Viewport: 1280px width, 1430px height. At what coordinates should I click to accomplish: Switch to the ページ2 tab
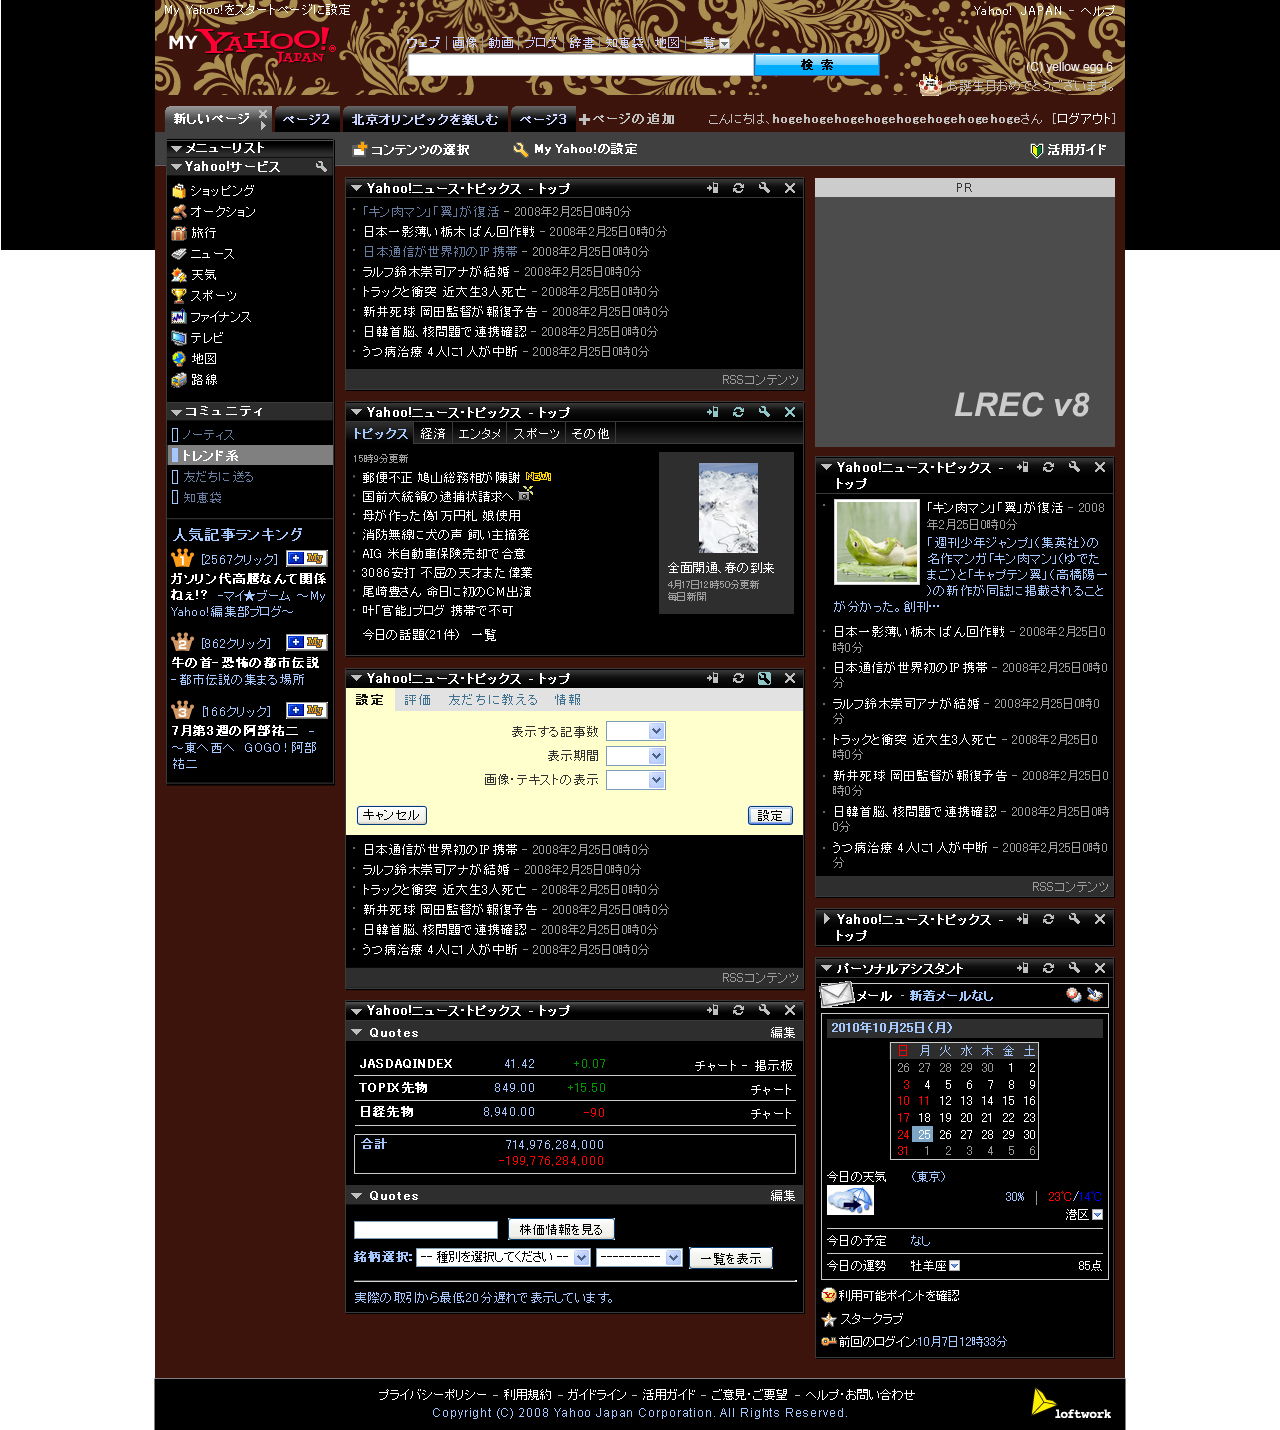[x=306, y=119]
